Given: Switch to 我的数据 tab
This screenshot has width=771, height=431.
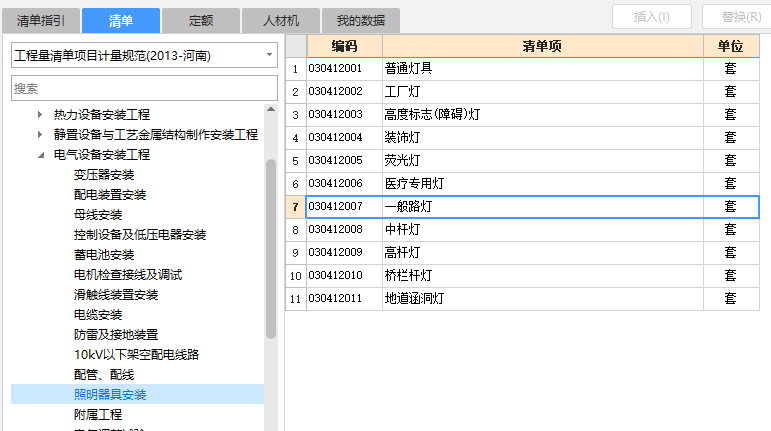Looking at the screenshot, I should click(x=360, y=21).
